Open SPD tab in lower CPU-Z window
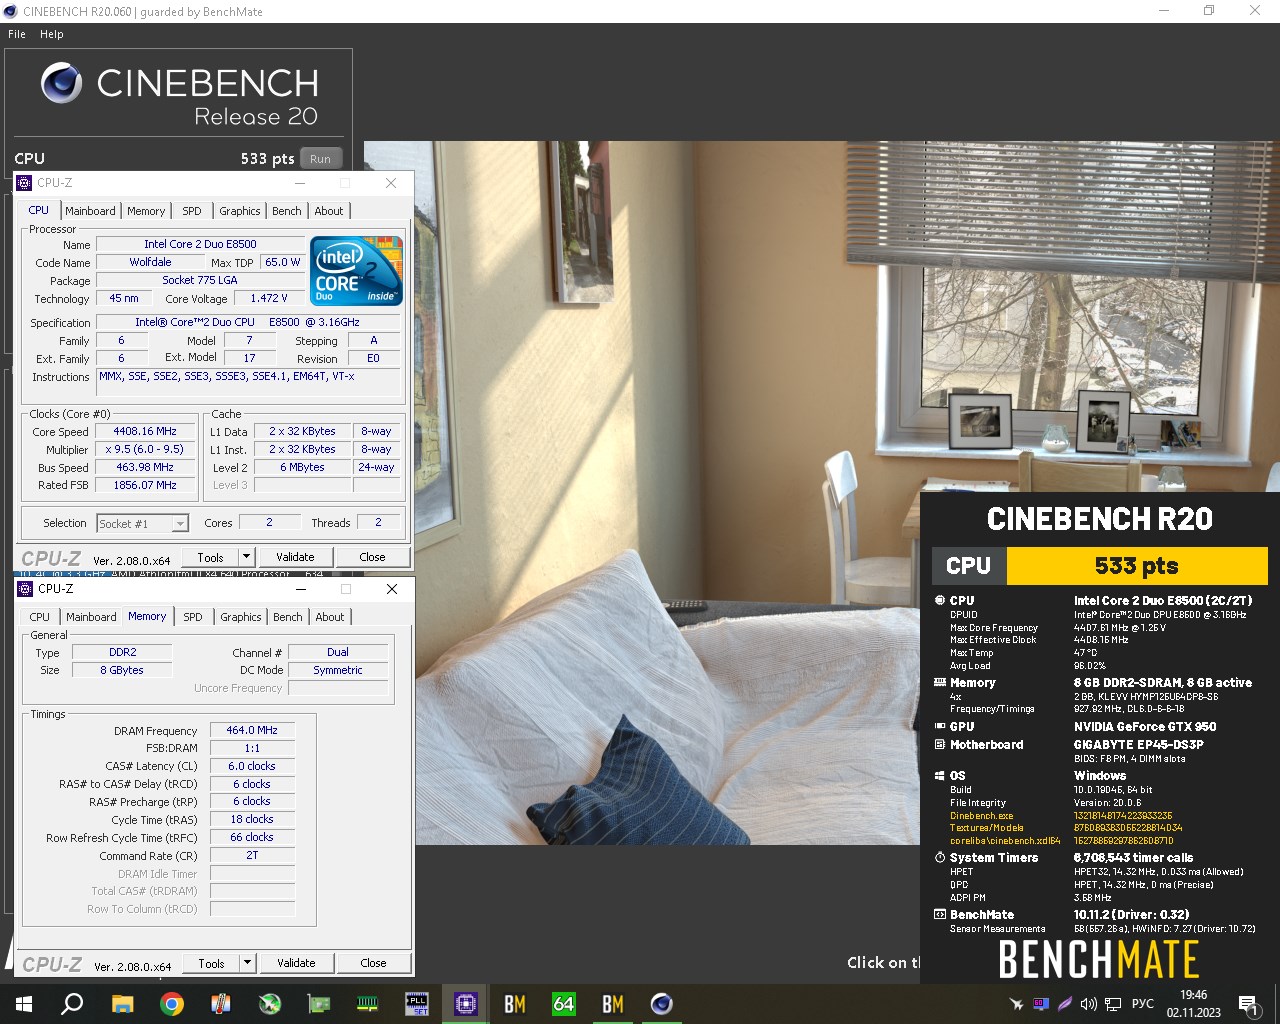This screenshot has height=1024, width=1280. pyautogui.click(x=193, y=617)
